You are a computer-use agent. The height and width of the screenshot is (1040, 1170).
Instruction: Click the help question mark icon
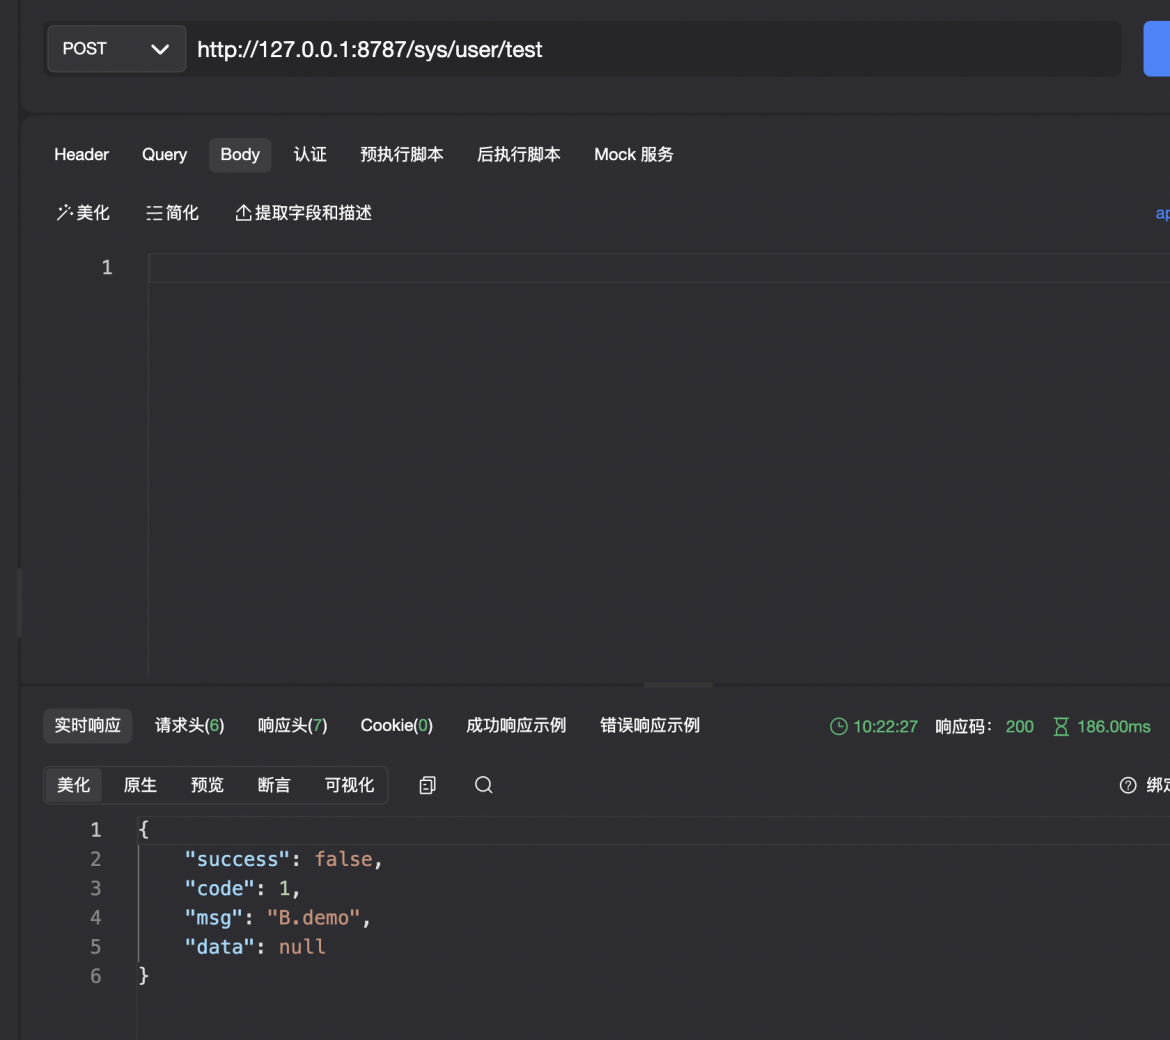click(x=1128, y=786)
